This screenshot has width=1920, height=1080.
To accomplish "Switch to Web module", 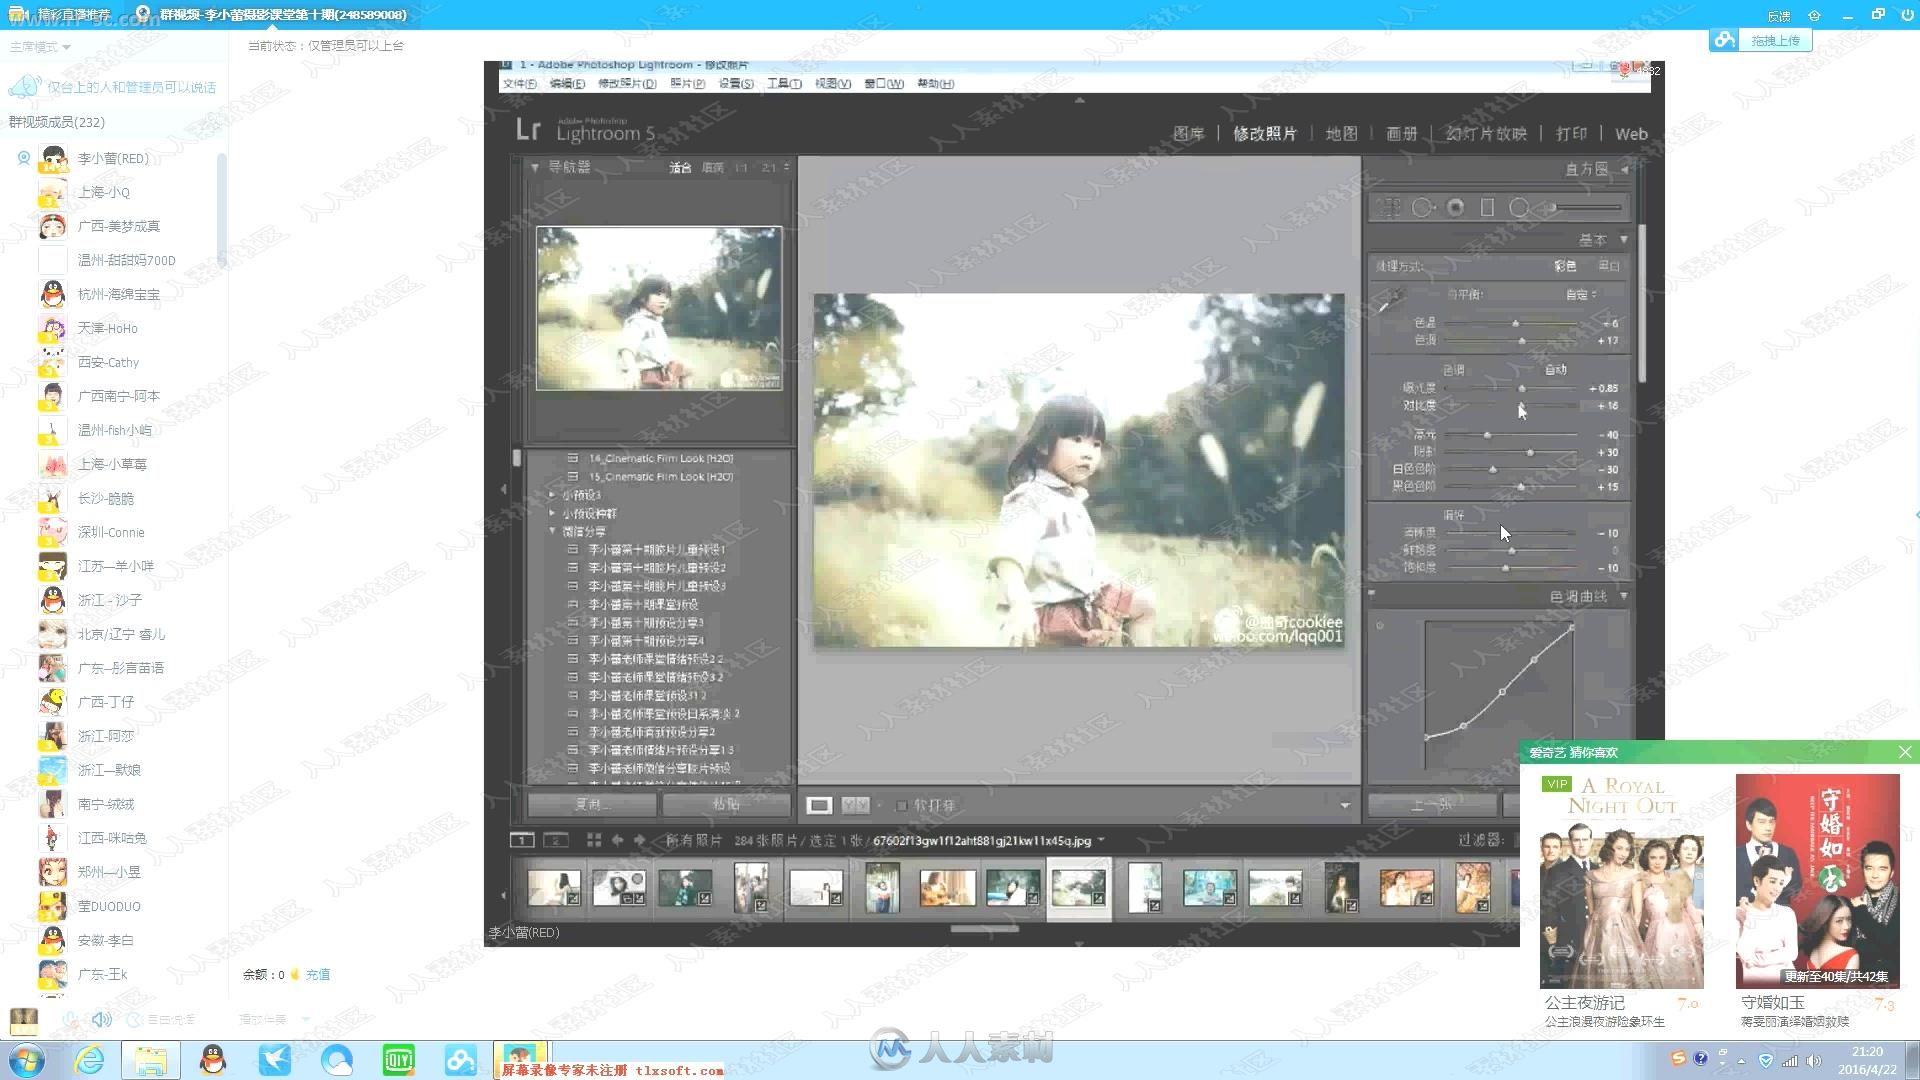I will pyautogui.click(x=1631, y=134).
